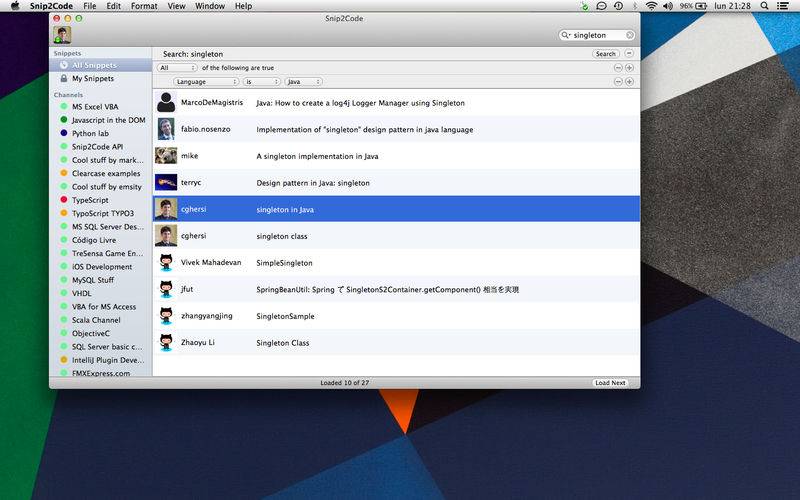Click the Load Next button
This screenshot has width=800, height=500.
coord(610,383)
